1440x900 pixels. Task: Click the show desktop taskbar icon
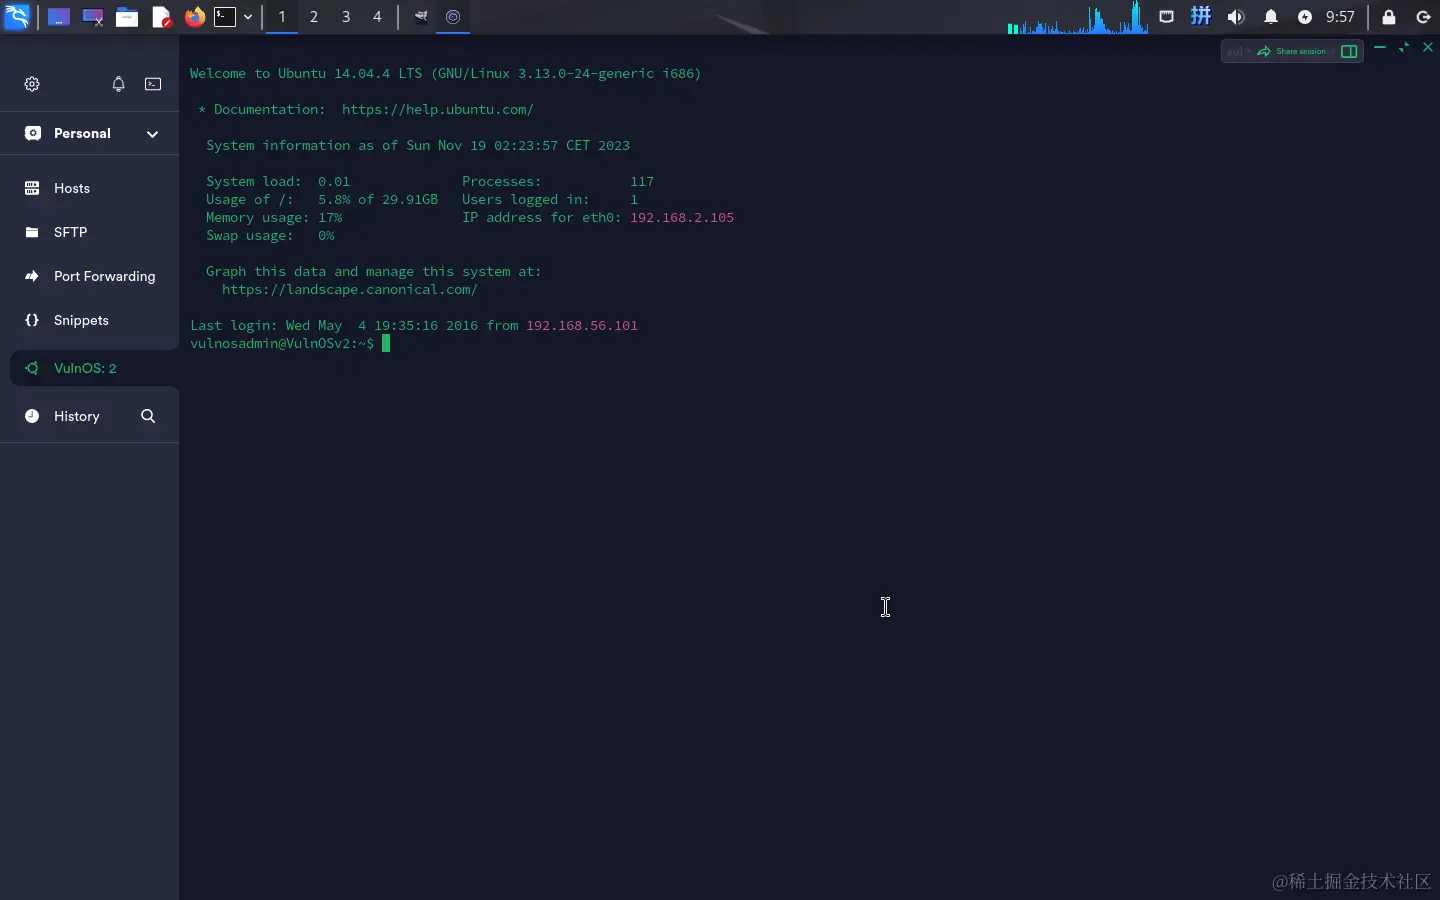pyautogui.click(x=59, y=17)
